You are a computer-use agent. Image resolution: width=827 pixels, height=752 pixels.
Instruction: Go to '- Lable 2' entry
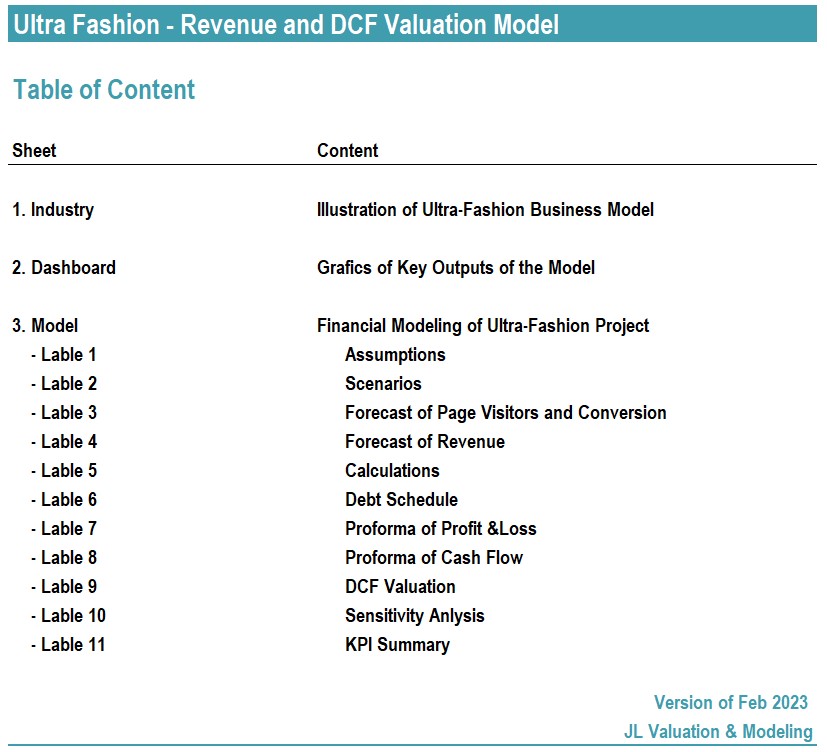(64, 383)
